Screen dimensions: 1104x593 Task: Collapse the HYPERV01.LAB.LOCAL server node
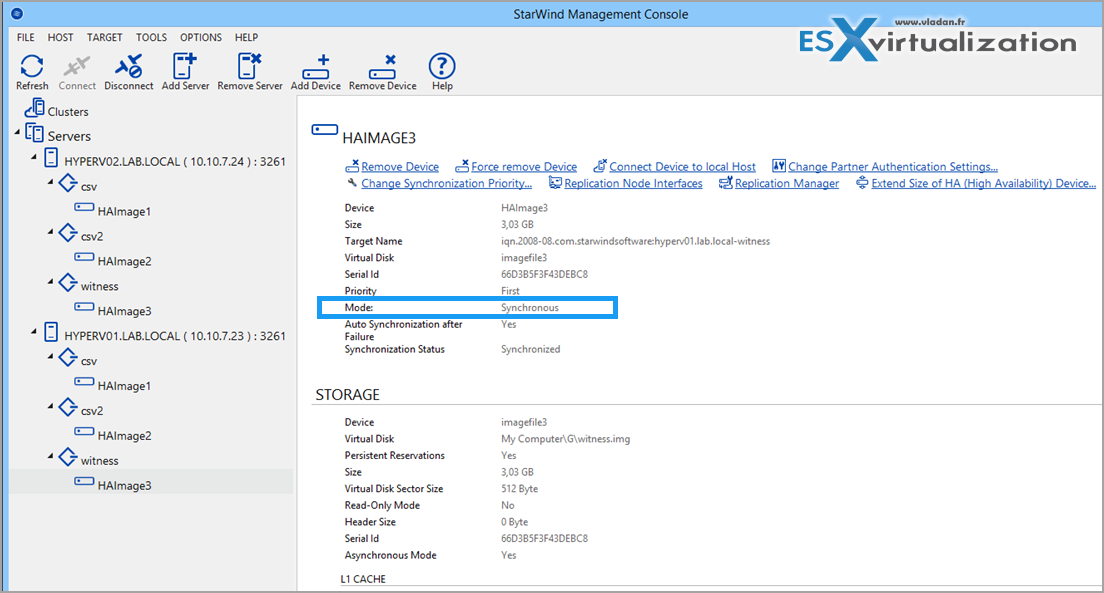pyautogui.click(x=34, y=335)
